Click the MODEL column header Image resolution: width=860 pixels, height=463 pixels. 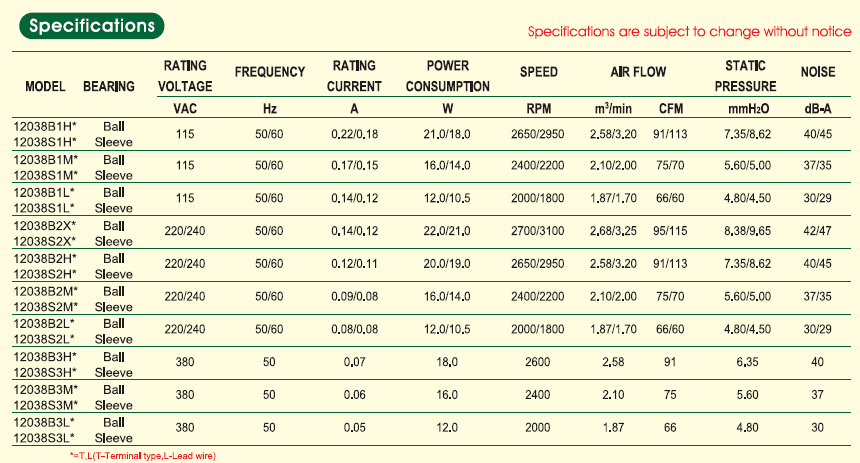pyautogui.click(x=45, y=87)
